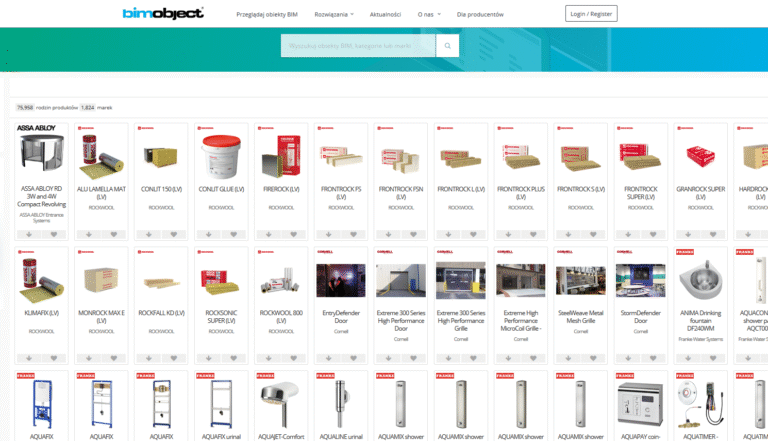
Task: Download ROCKWOOL 800 (LV)
Action: pyautogui.click(x=268, y=358)
